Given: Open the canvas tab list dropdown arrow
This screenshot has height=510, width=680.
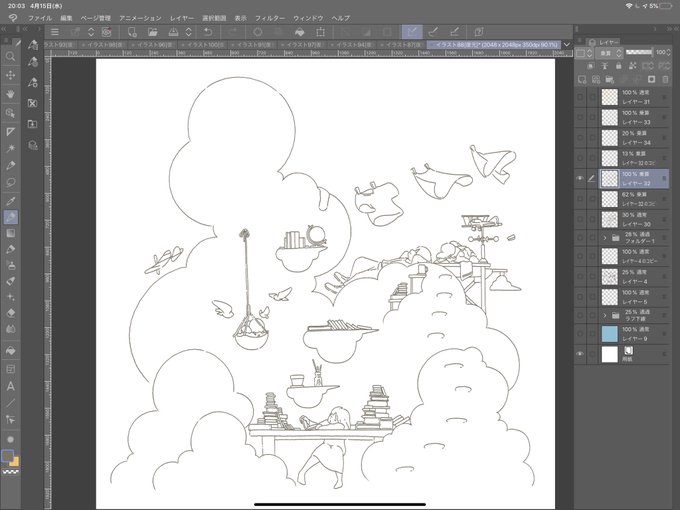Looking at the screenshot, I should tap(567, 45).
